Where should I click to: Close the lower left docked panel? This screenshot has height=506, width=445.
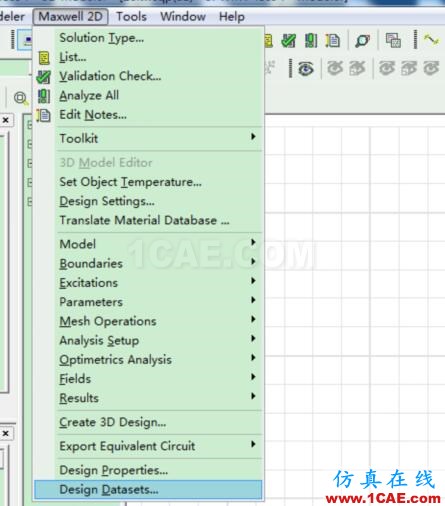[x=6, y=433]
